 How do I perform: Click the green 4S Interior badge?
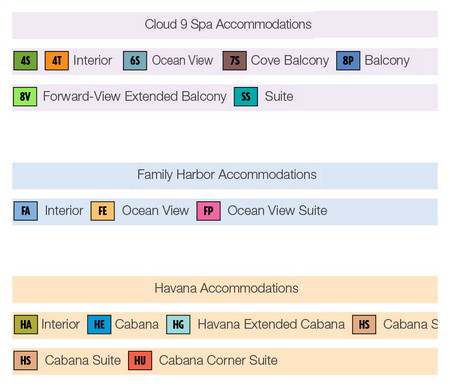(25, 61)
